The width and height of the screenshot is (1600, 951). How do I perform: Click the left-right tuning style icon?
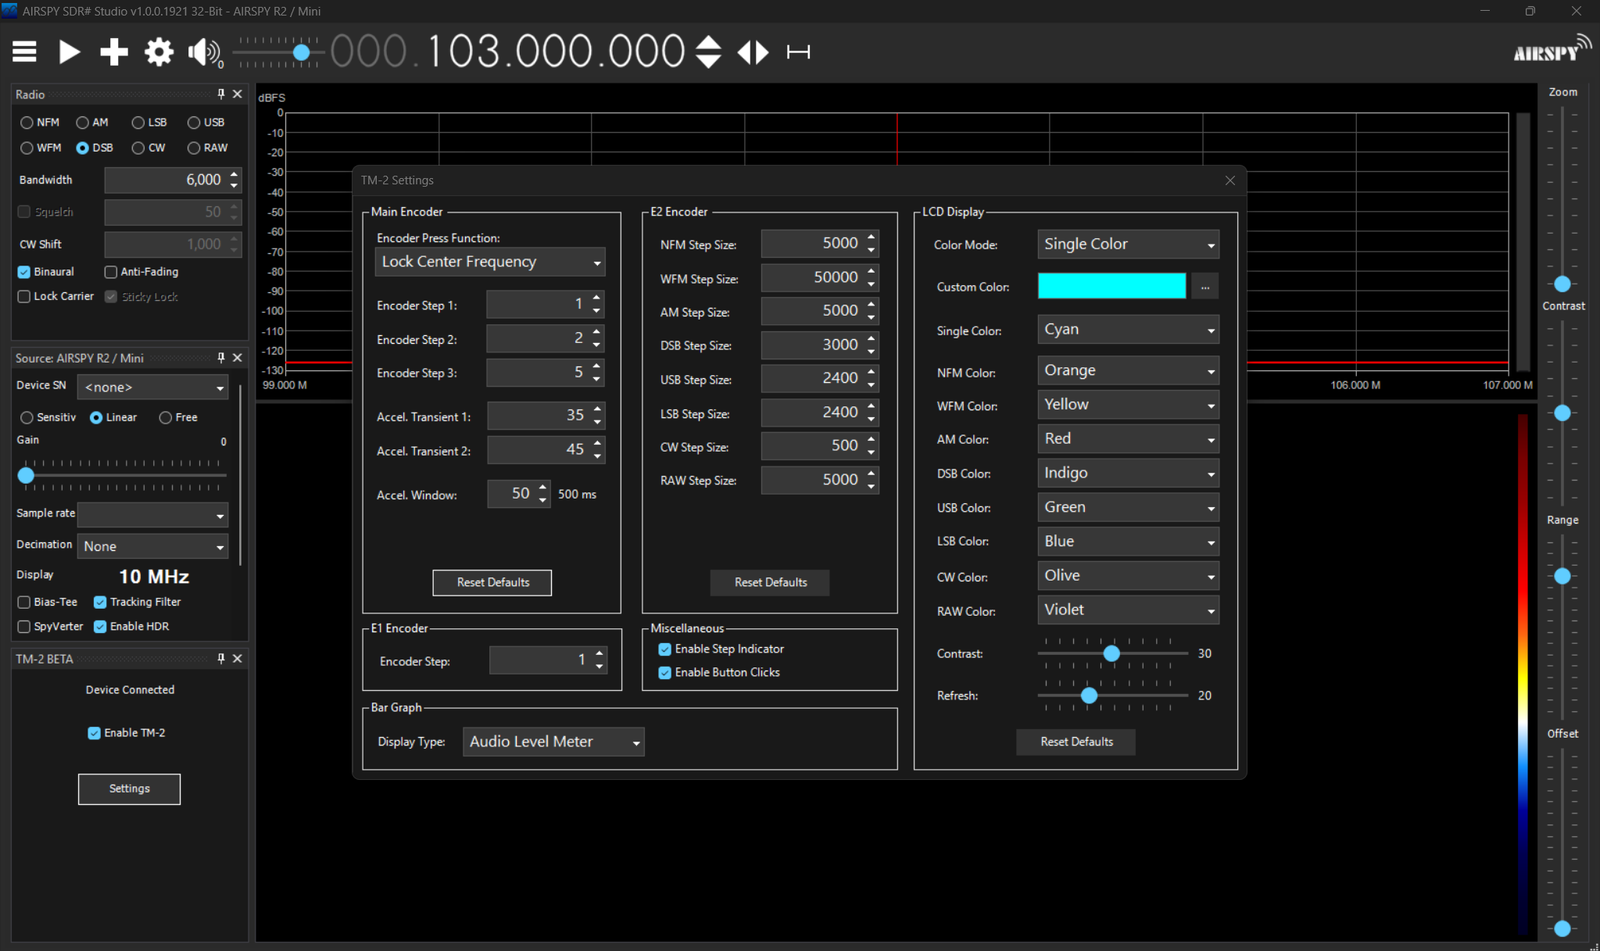point(753,52)
